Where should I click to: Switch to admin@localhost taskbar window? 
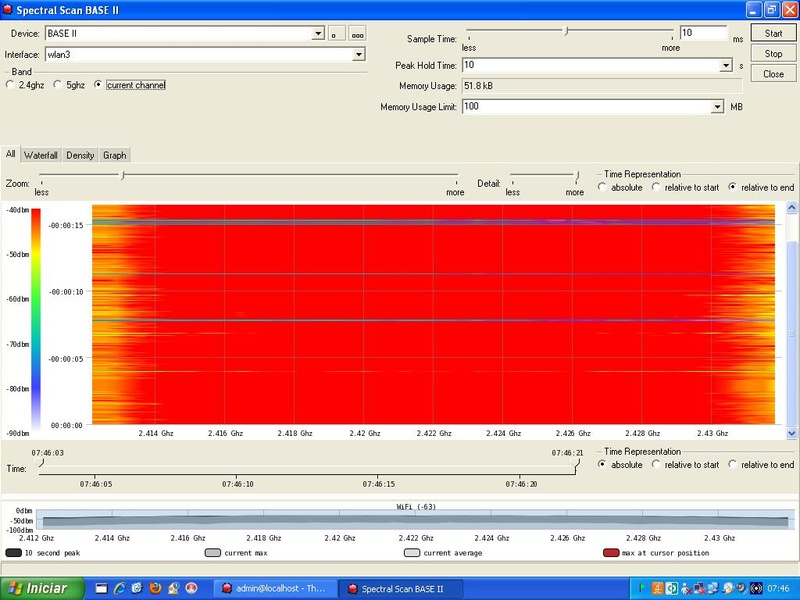click(274, 589)
